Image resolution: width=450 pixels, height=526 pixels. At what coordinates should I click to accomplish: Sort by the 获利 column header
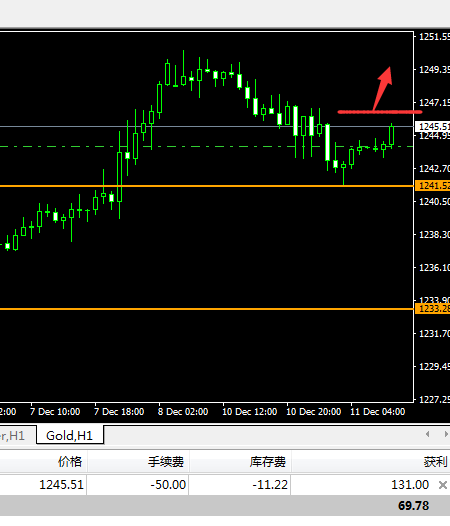[x=435, y=462]
